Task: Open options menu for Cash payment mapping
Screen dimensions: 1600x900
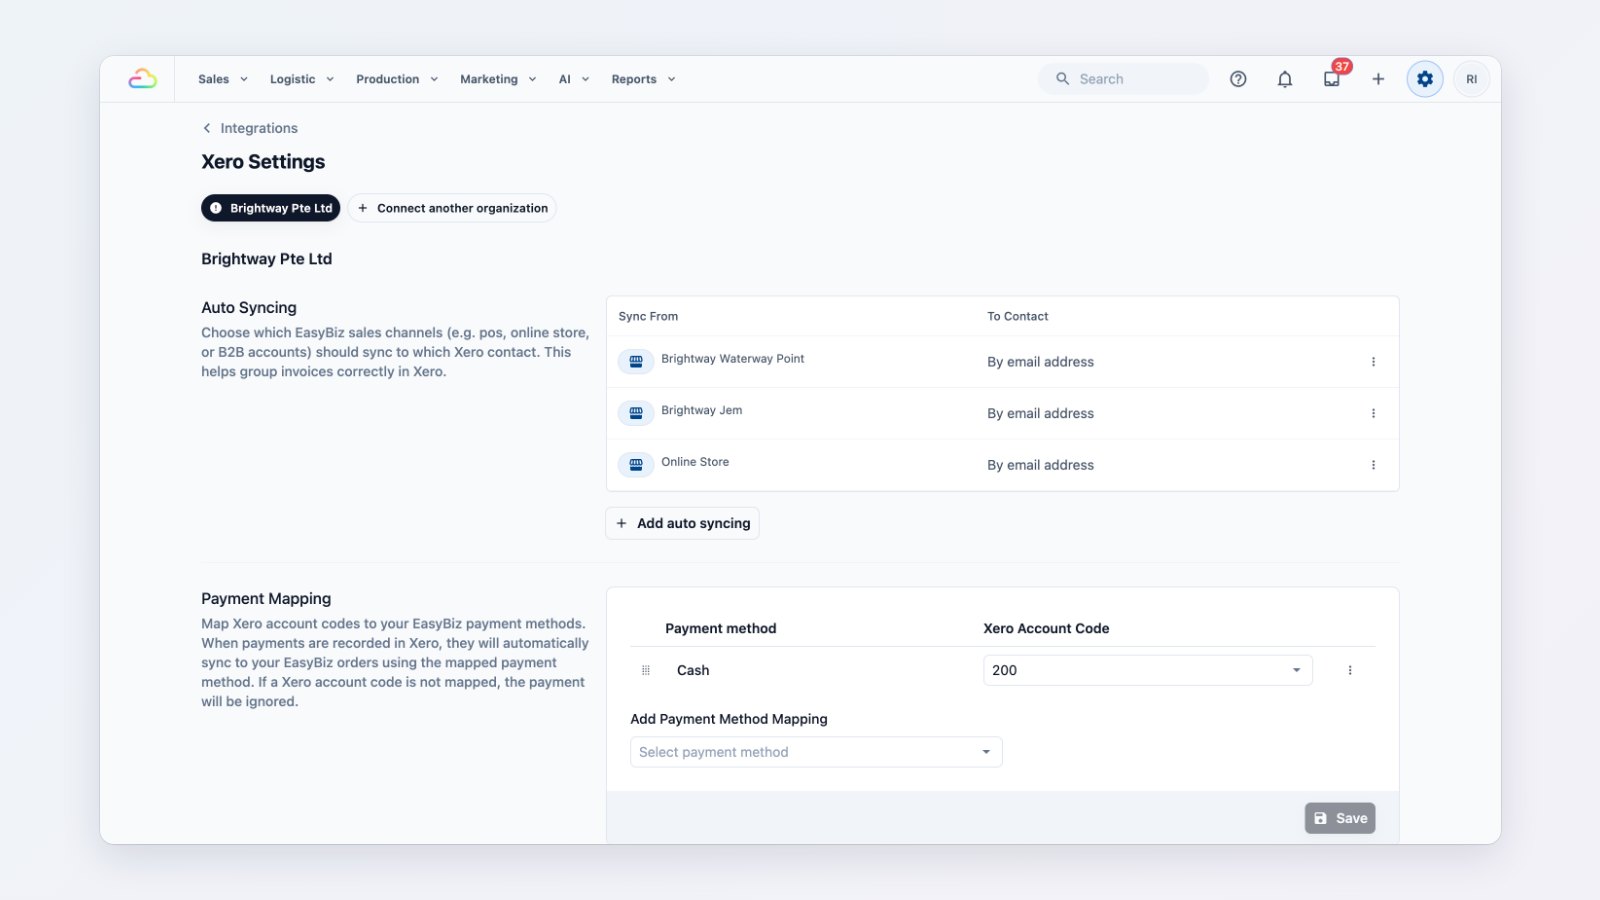Action: pos(1350,670)
